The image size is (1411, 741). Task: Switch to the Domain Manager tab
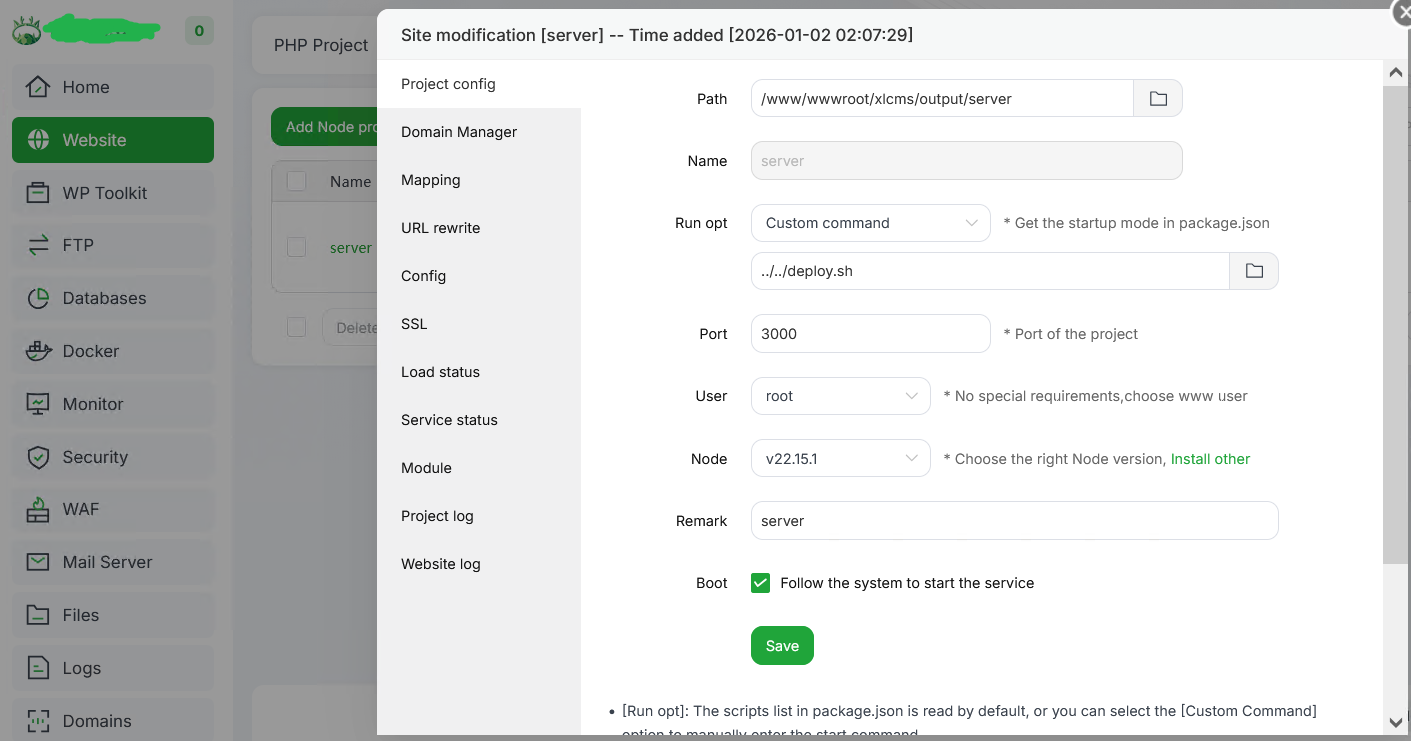pyautogui.click(x=459, y=132)
